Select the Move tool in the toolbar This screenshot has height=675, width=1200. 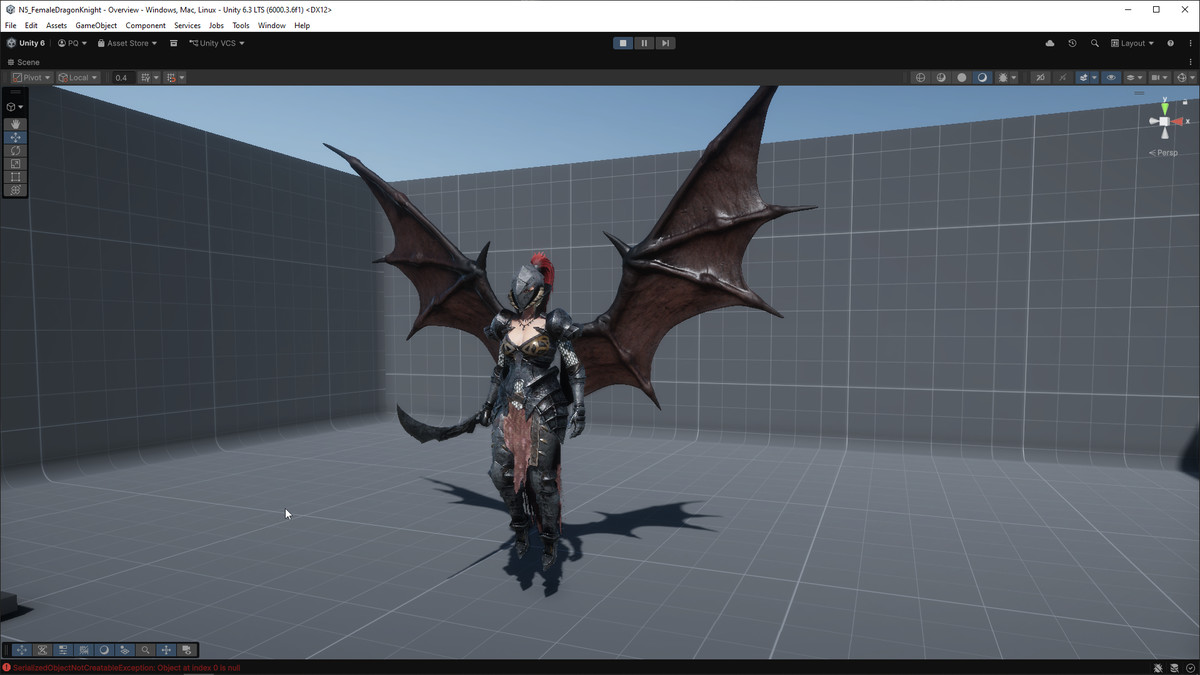click(x=15, y=138)
